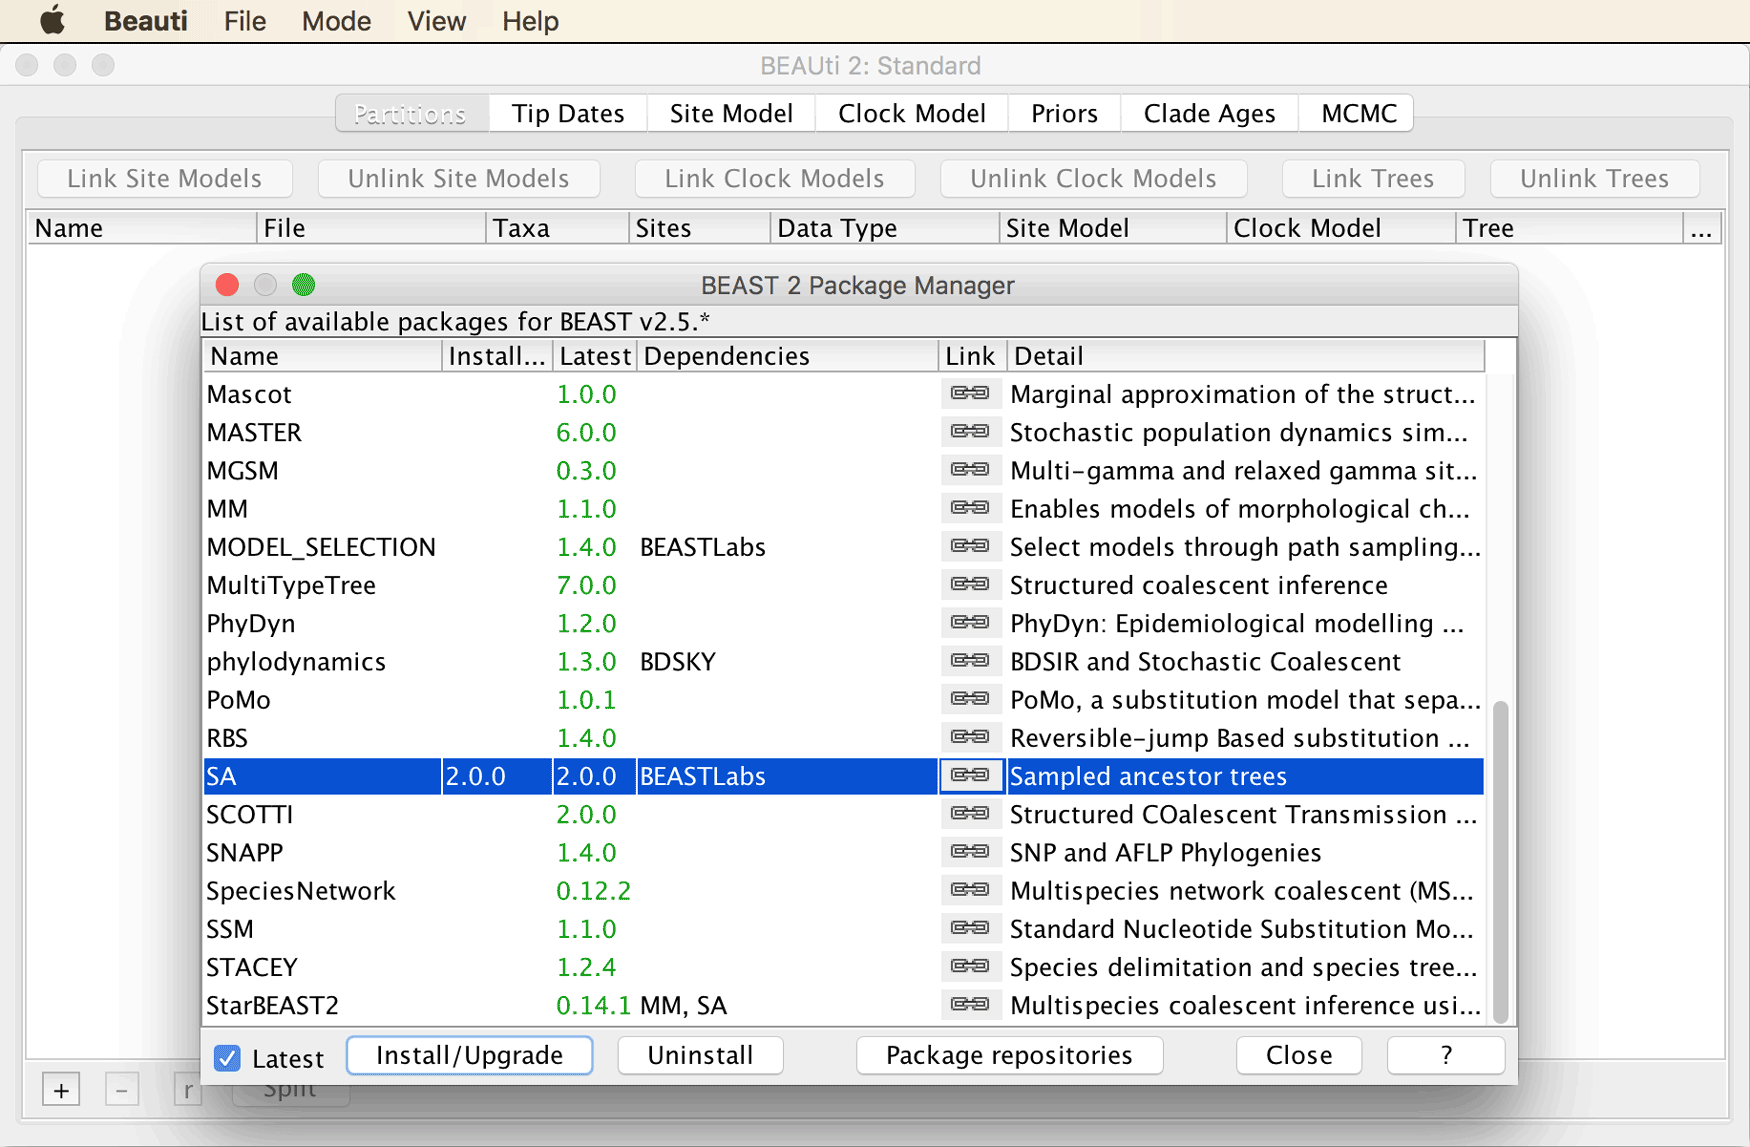The image size is (1750, 1147).
Task: Open the link icon for StarBEAST2 package
Action: click(970, 1005)
